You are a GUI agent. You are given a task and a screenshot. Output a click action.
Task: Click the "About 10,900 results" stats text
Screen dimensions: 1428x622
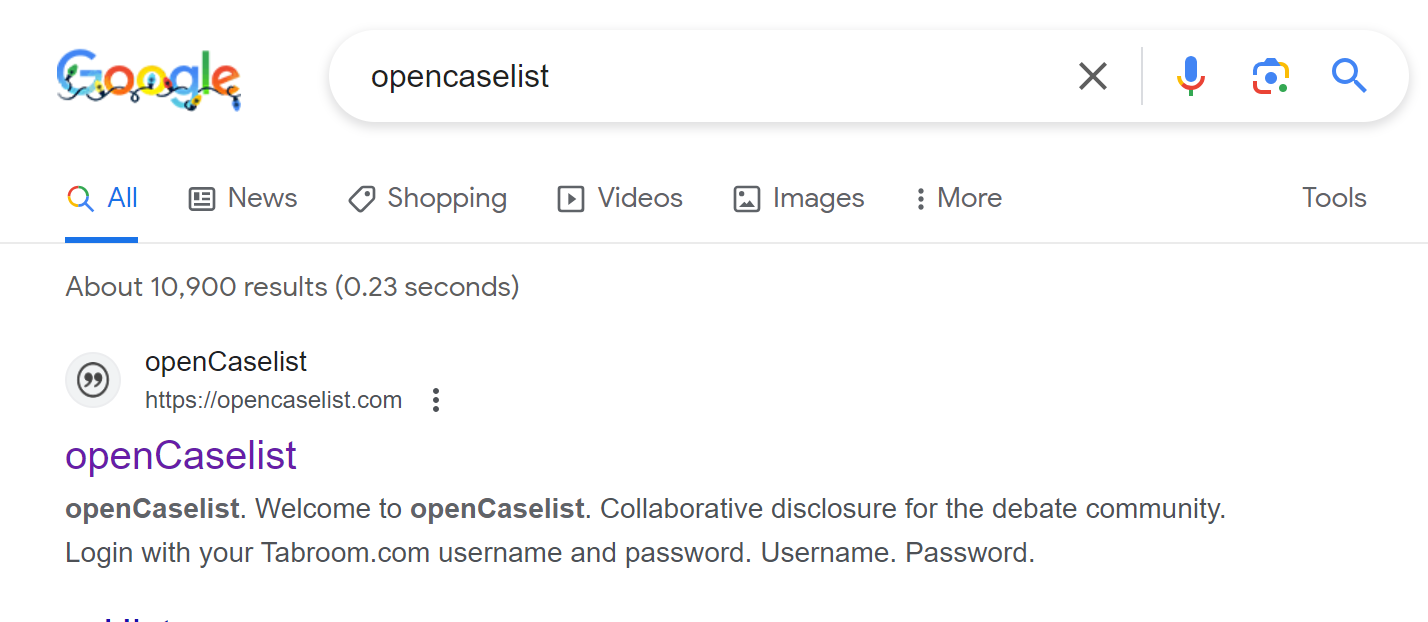point(292,287)
